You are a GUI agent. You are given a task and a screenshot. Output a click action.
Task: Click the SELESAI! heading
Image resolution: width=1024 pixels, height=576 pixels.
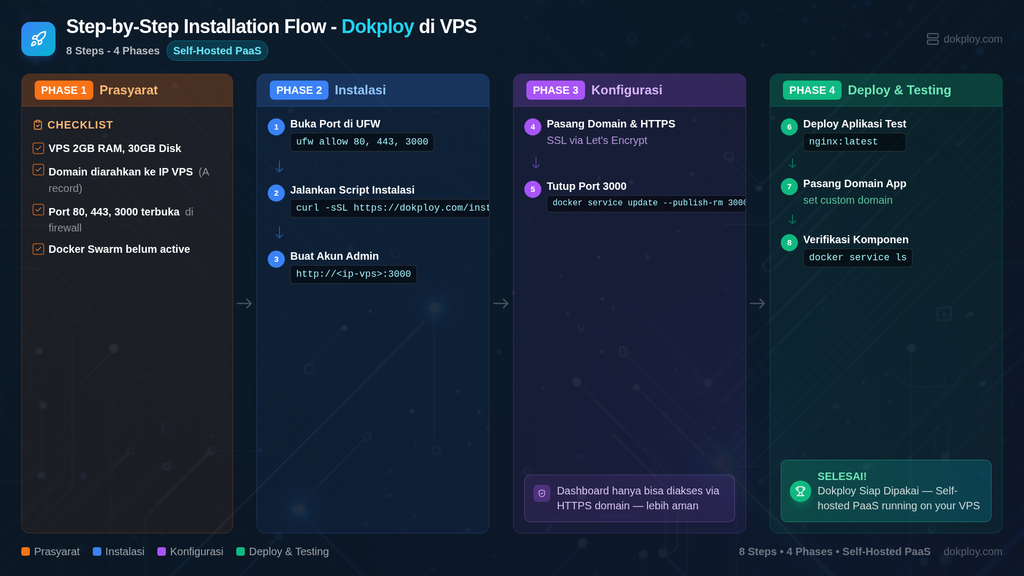point(842,477)
